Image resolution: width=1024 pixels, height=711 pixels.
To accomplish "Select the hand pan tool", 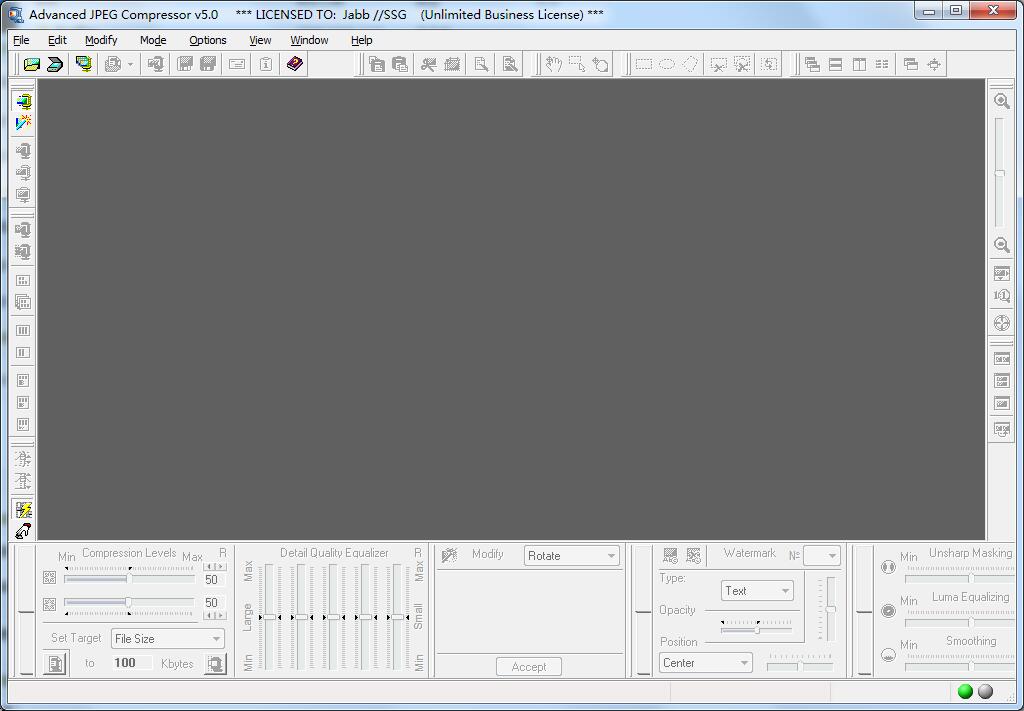I will (553, 64).
